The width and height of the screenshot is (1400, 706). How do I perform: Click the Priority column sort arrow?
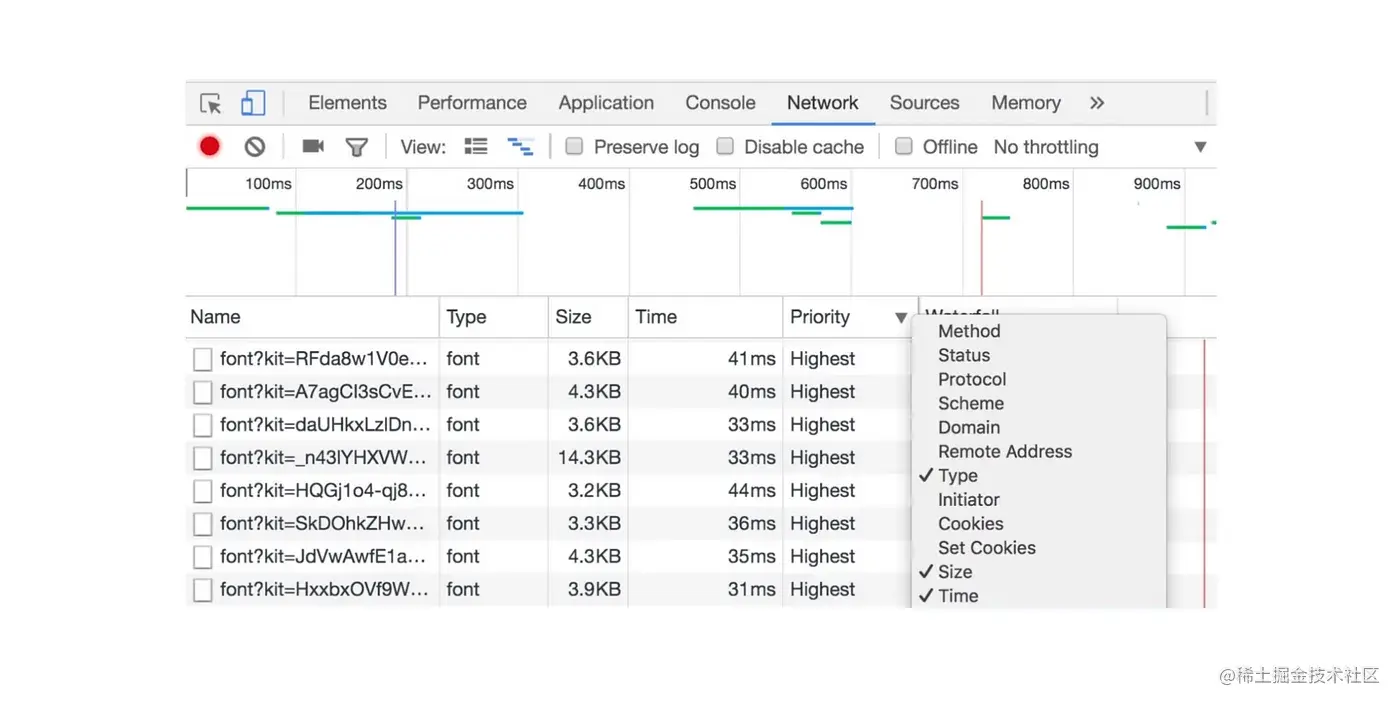click(x=900, y=318)
